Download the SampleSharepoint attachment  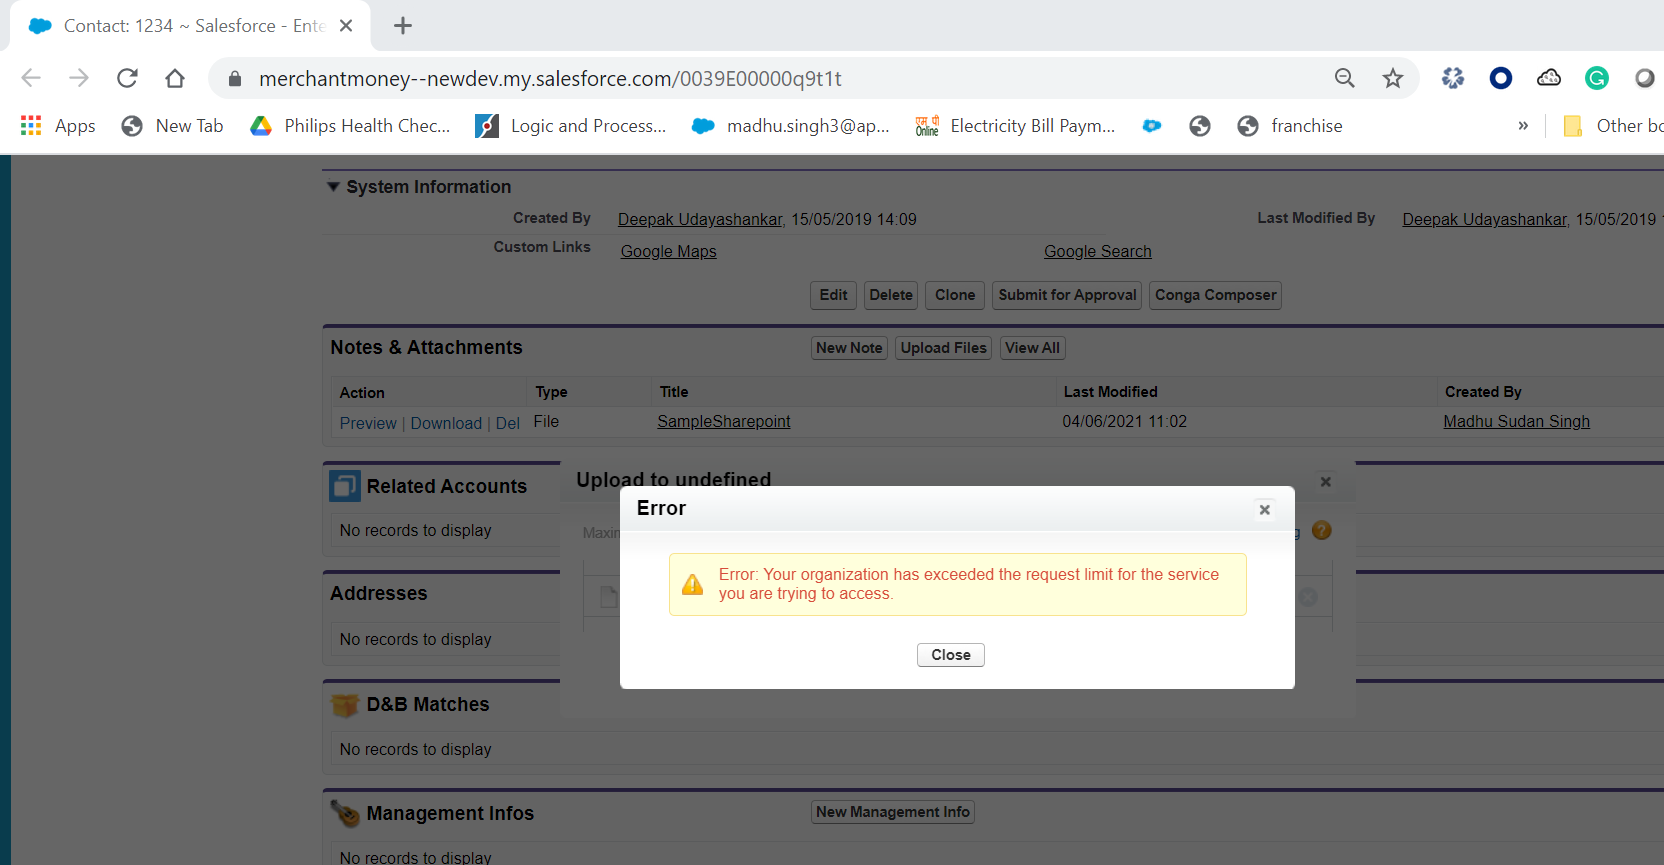click(x=446, y=424)
